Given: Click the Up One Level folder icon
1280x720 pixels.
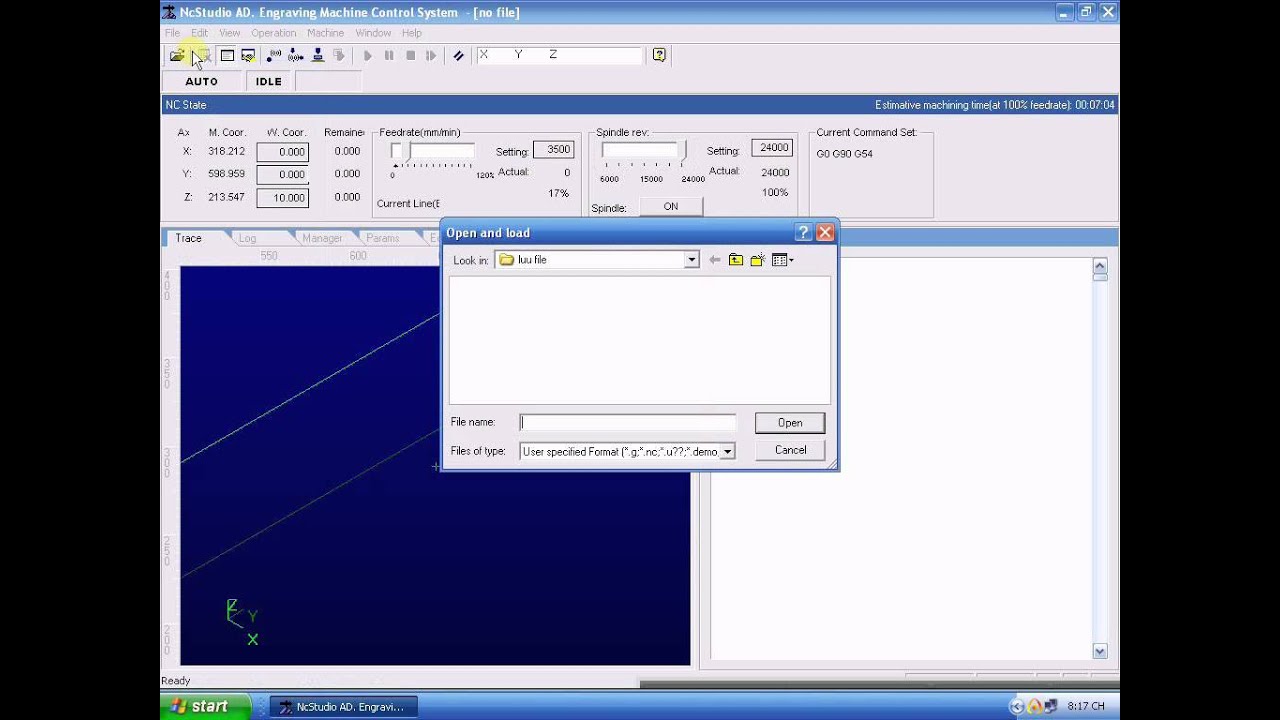Looking at the screenshot, I should [736, 260].
